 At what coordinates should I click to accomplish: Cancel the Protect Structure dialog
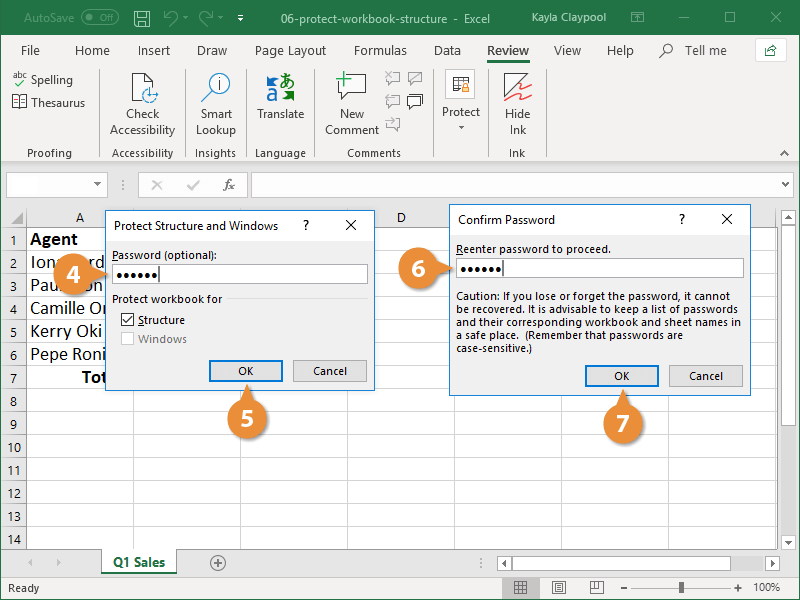point(329,370)
